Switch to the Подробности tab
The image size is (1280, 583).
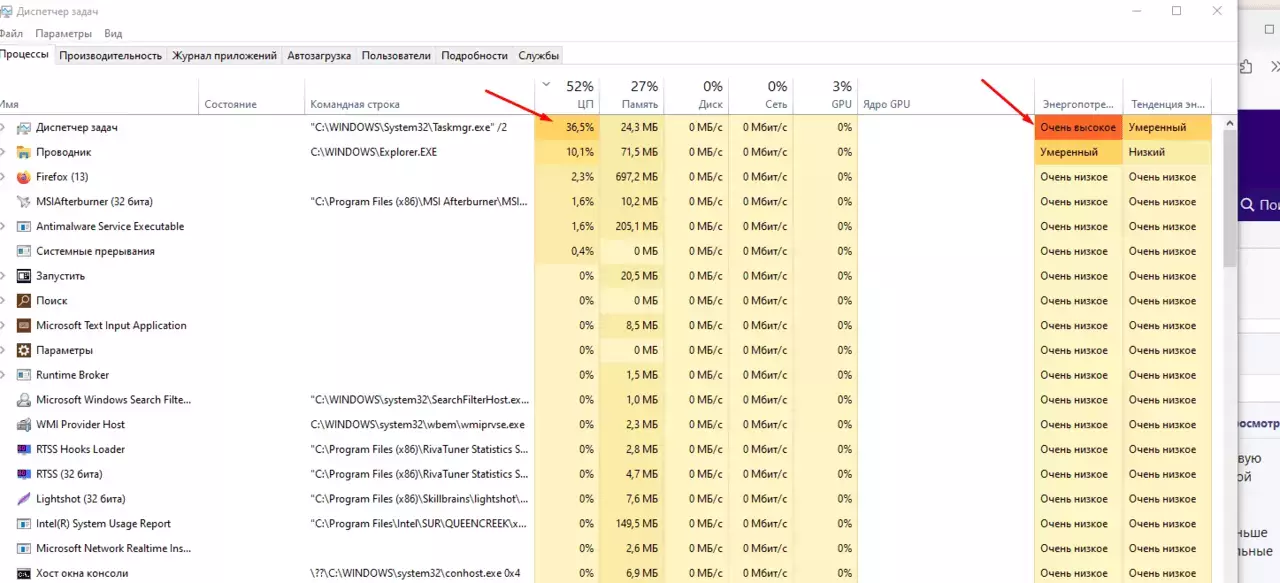(475, 56)
